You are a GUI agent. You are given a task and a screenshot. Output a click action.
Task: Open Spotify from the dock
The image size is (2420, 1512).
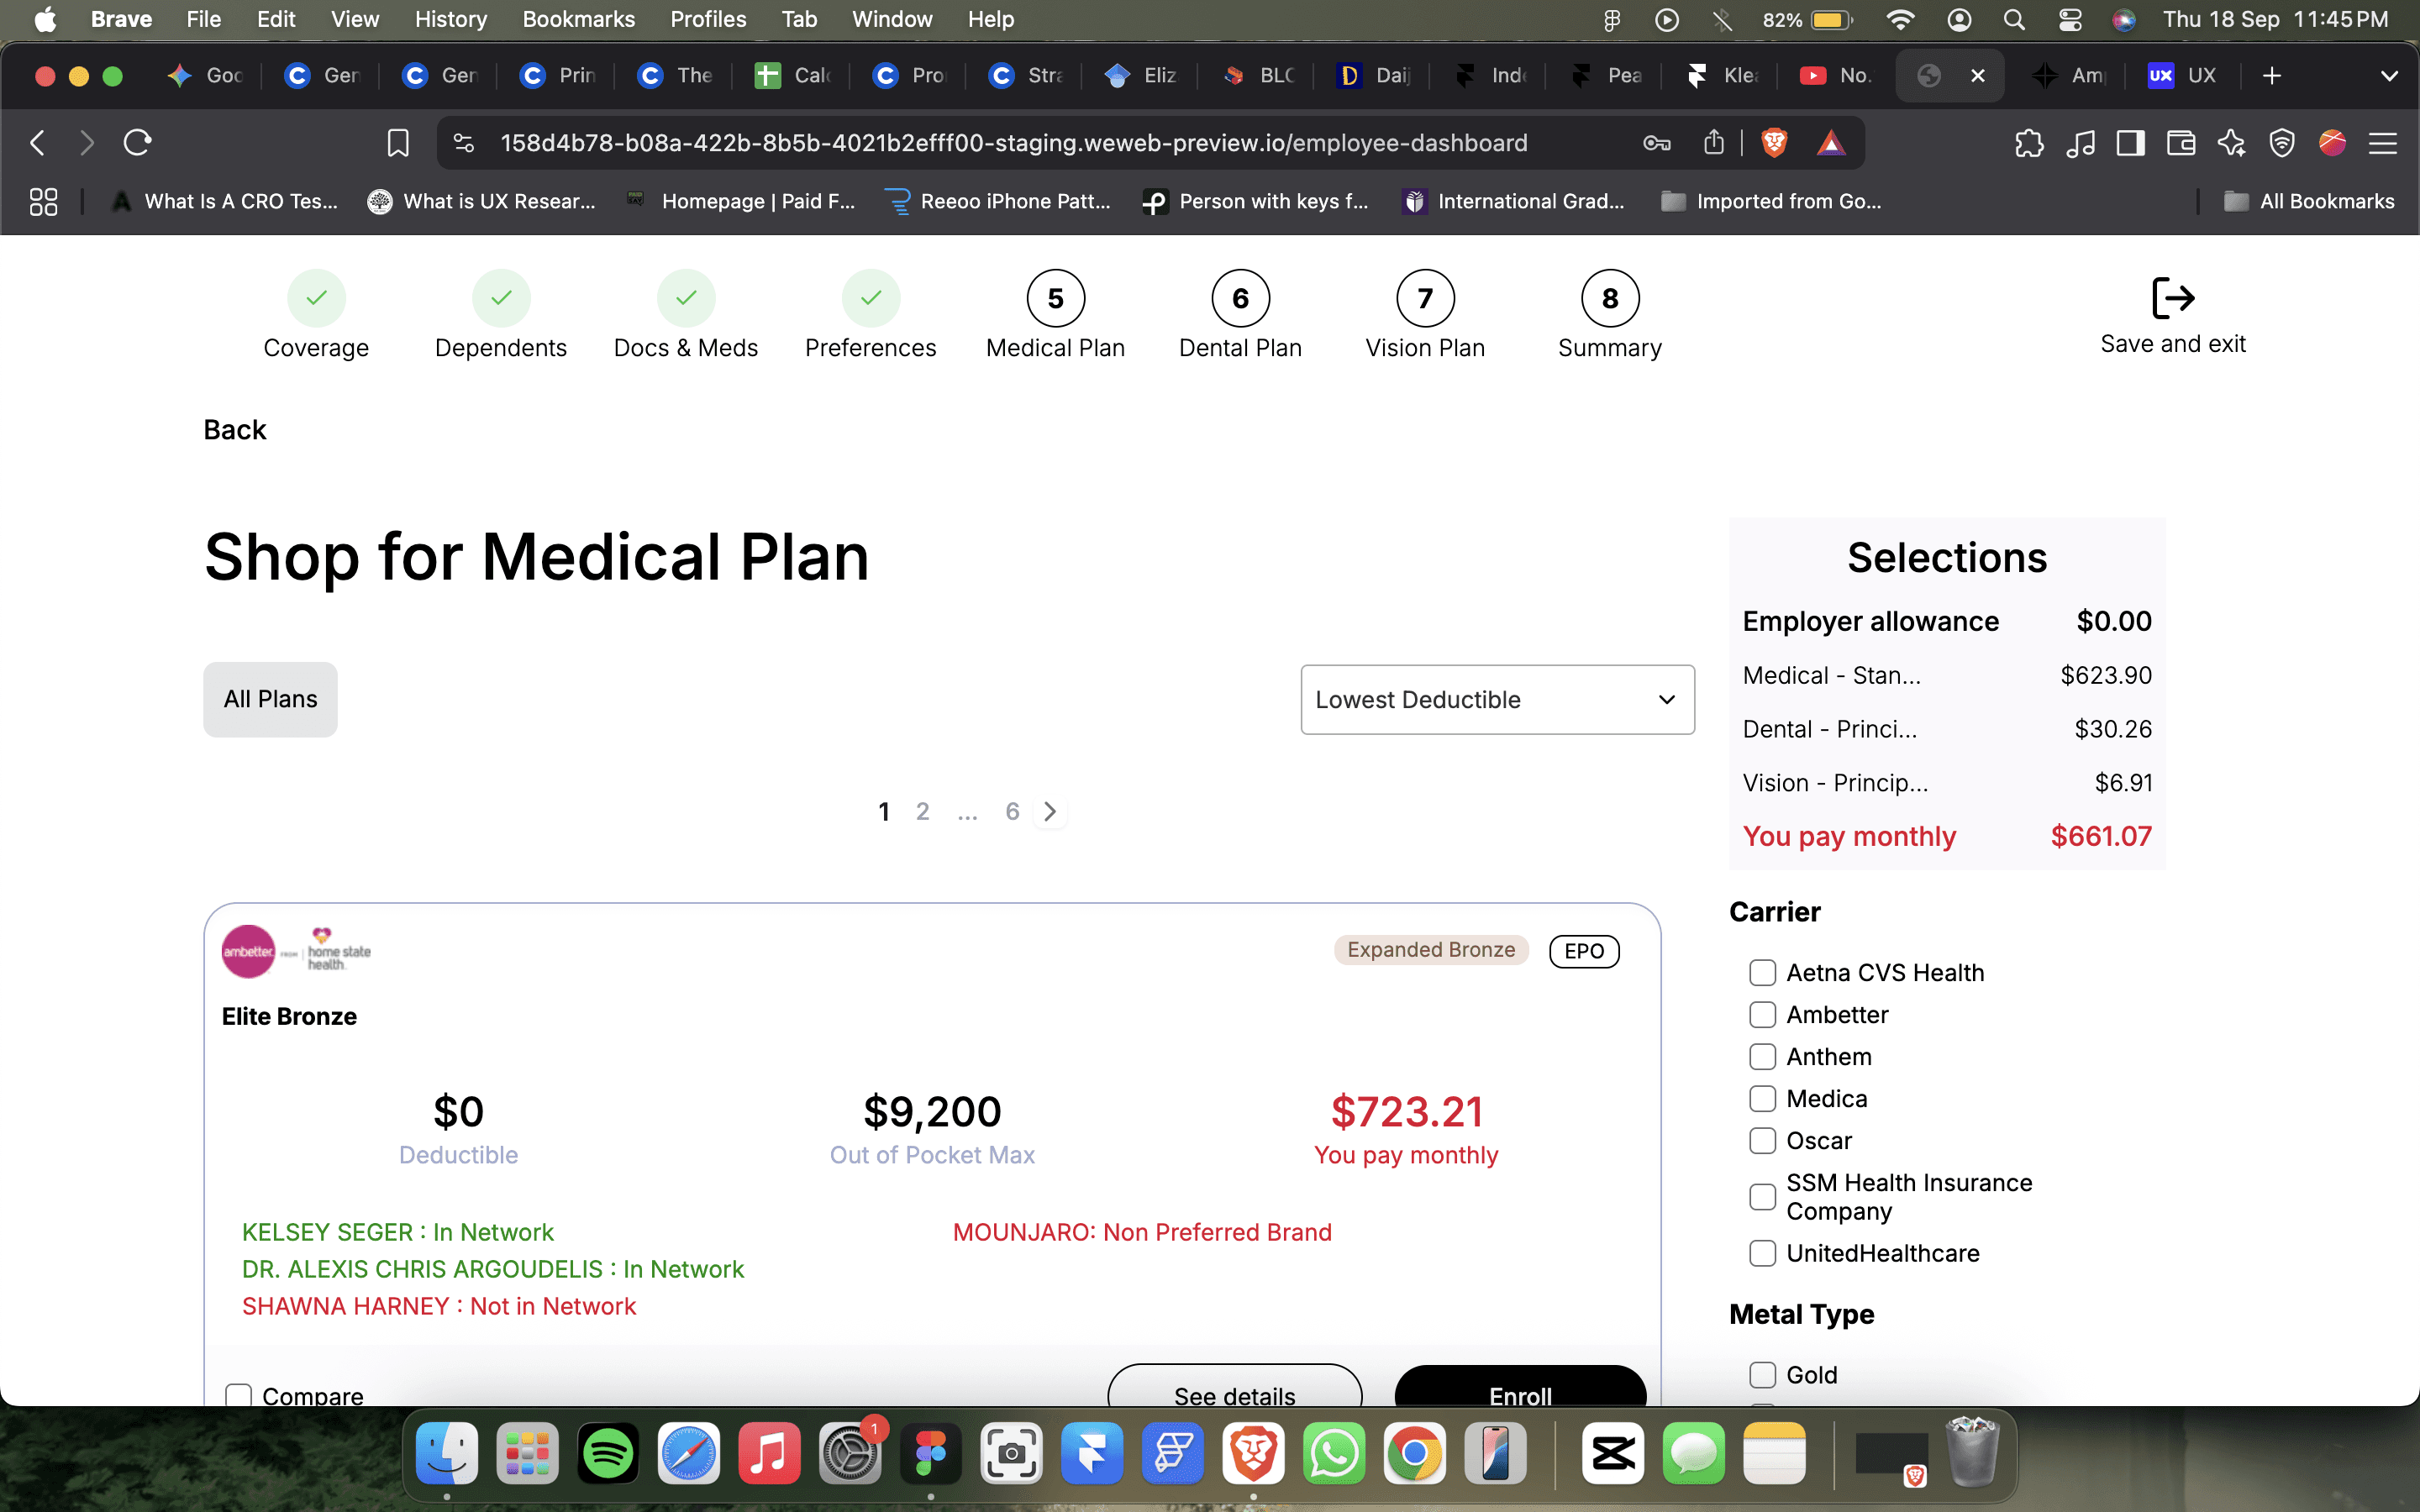608,1452
